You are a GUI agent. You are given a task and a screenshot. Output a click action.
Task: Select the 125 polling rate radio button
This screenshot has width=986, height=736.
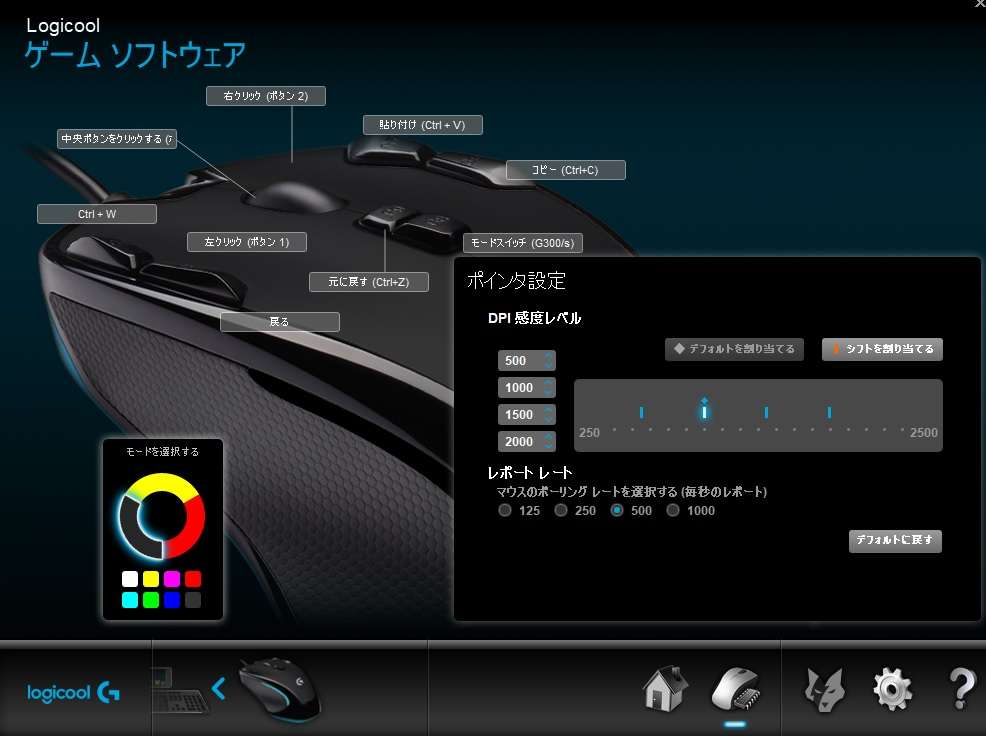[x=505, y=510]
